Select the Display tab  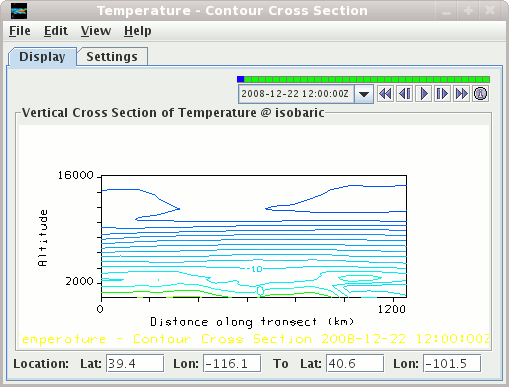[42, 57]
